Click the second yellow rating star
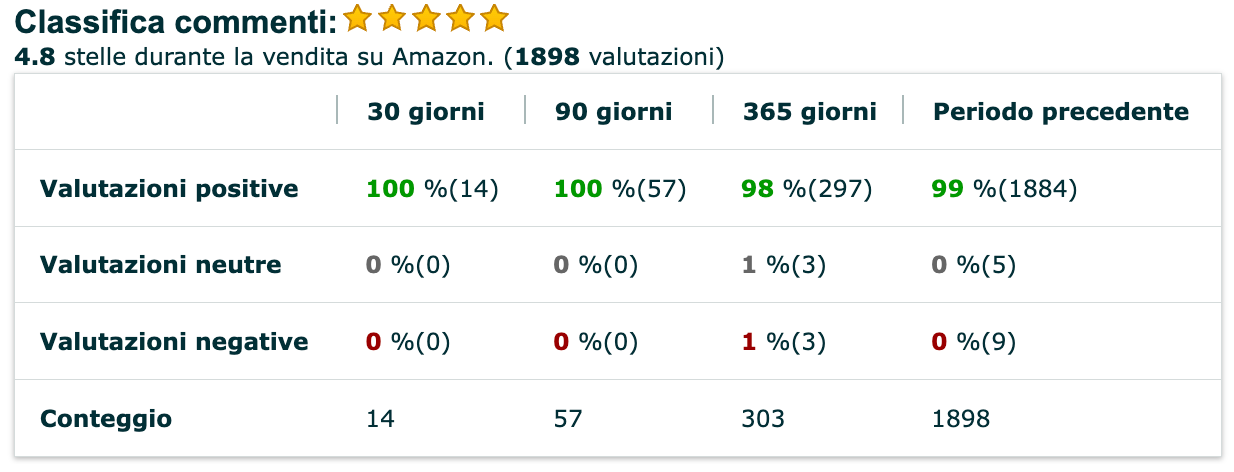This screenshot has width=1234, height=472. click(x=391, y=18)
